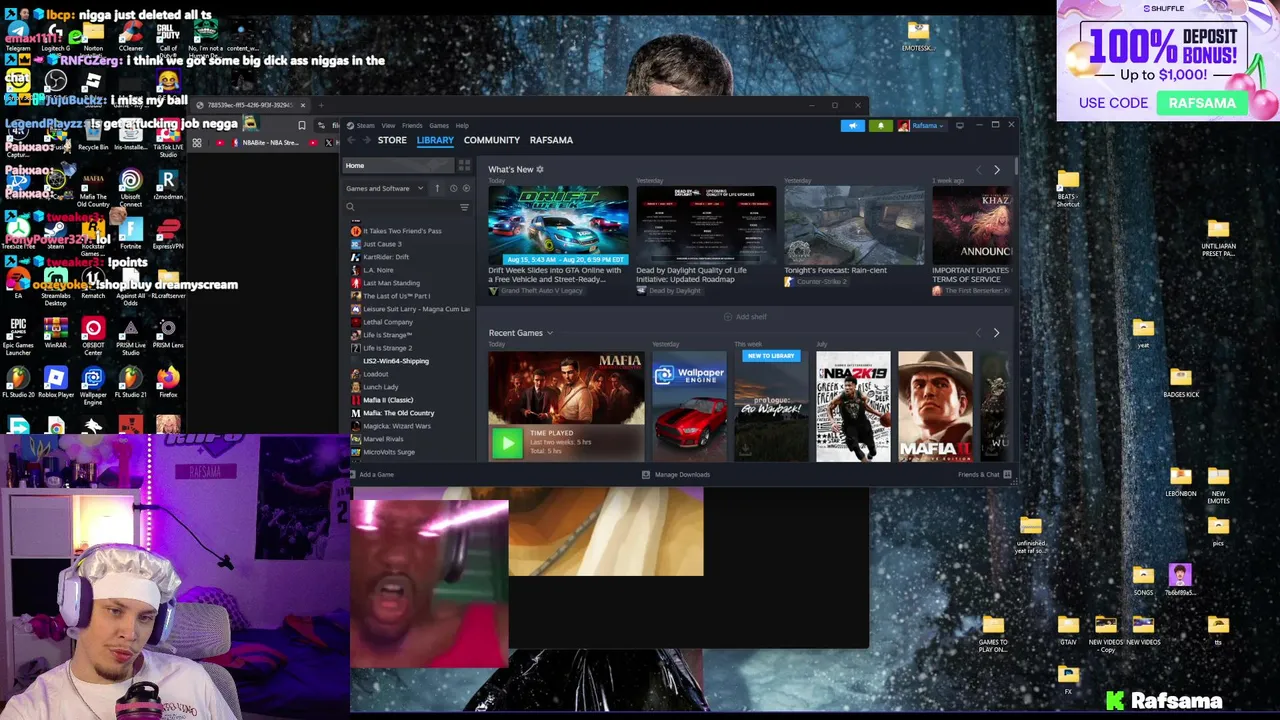Click the Add a Game plus icon
The image size is (1280, 720).
point(351,474)
